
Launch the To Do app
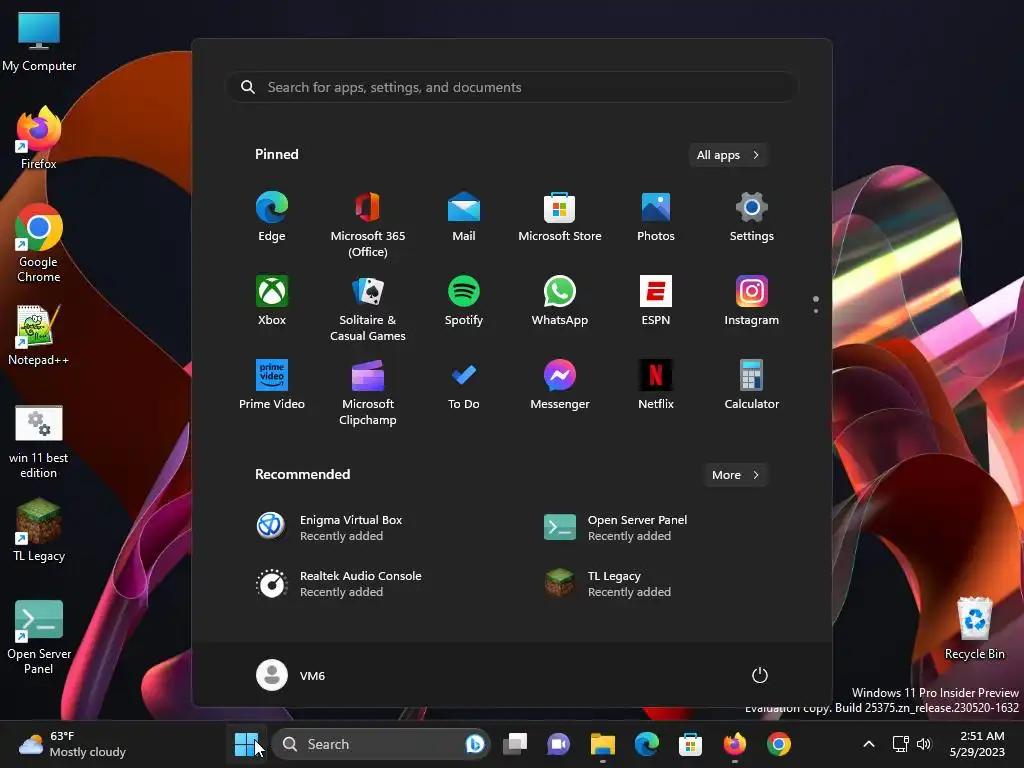tap(464, 385)
